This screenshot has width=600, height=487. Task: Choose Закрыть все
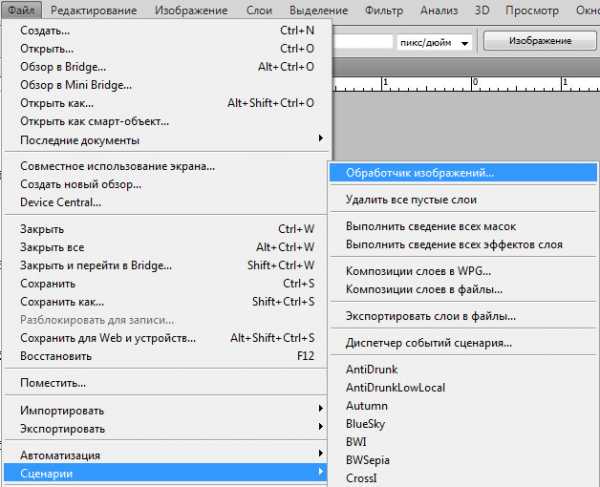[167, 247]
